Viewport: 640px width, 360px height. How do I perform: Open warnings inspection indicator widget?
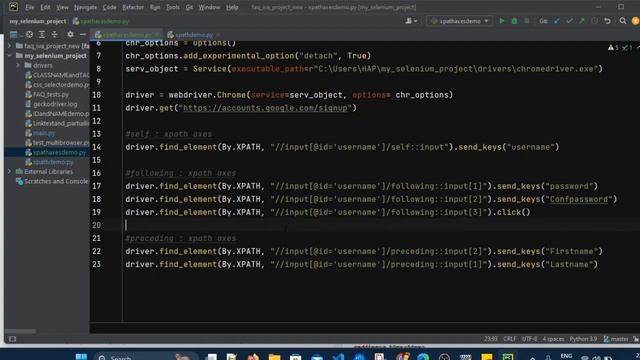coord(620,48)
